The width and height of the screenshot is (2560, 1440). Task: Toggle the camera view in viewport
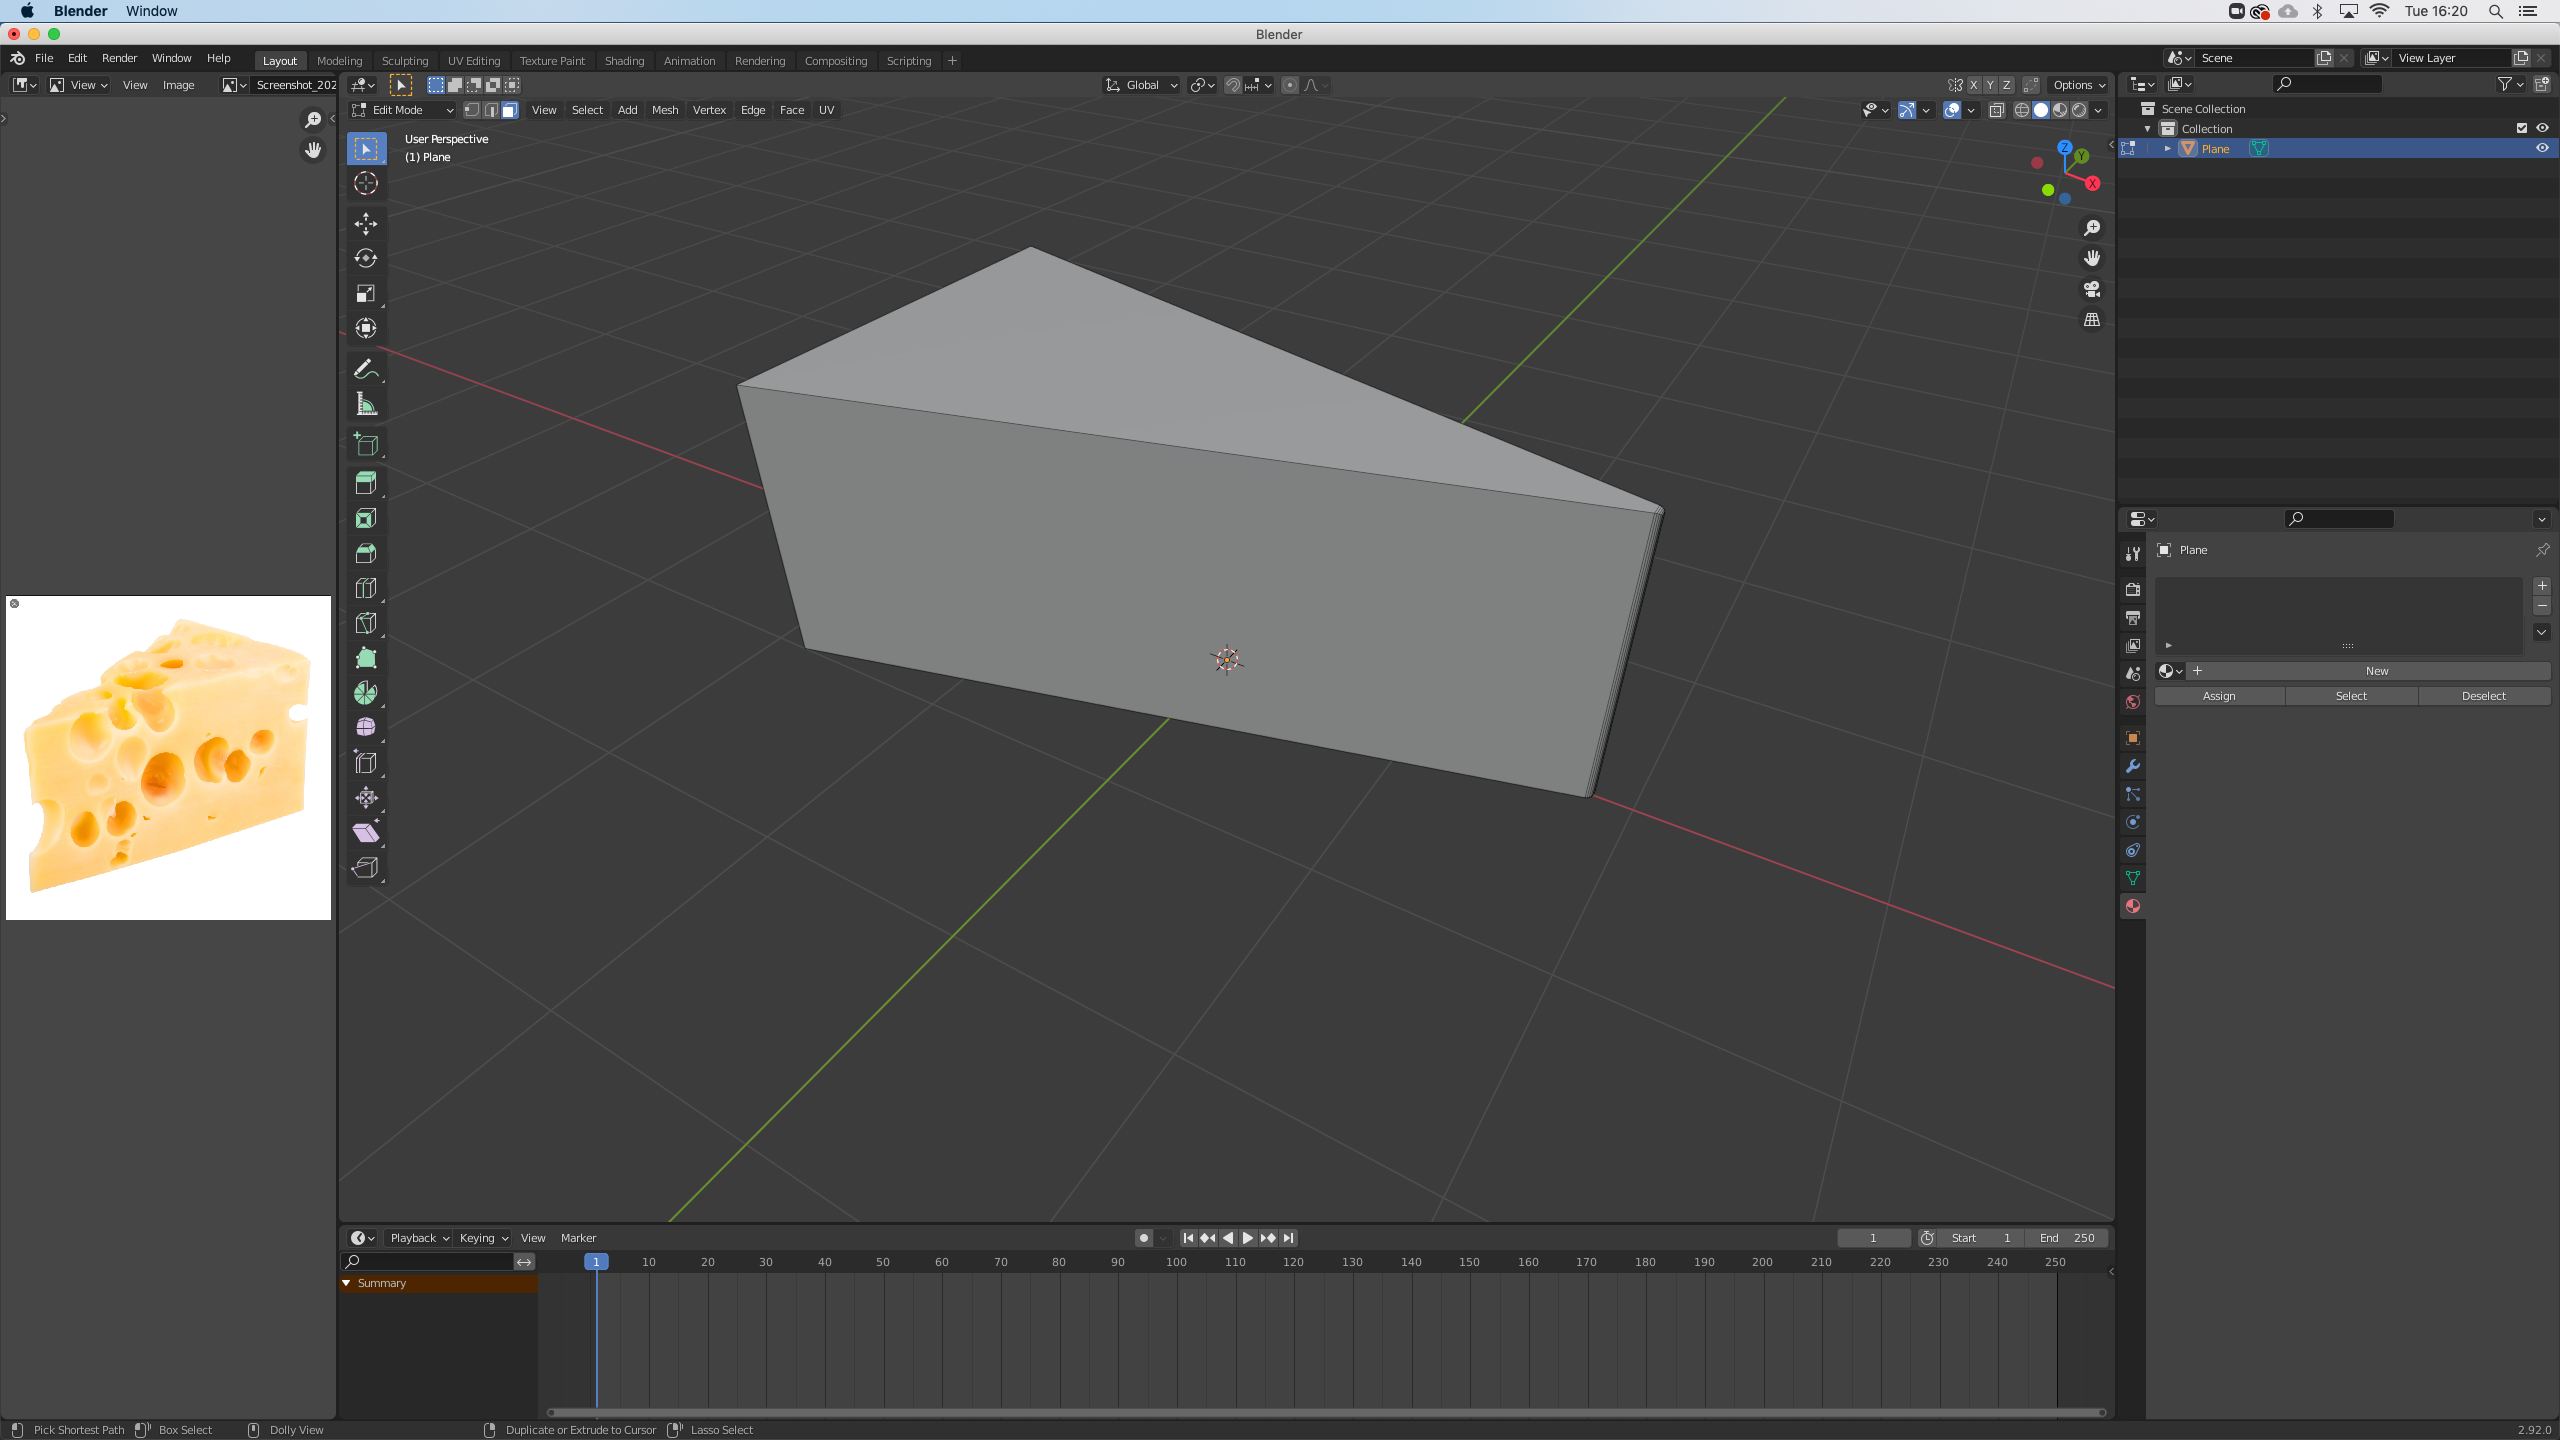point(2092,290)
